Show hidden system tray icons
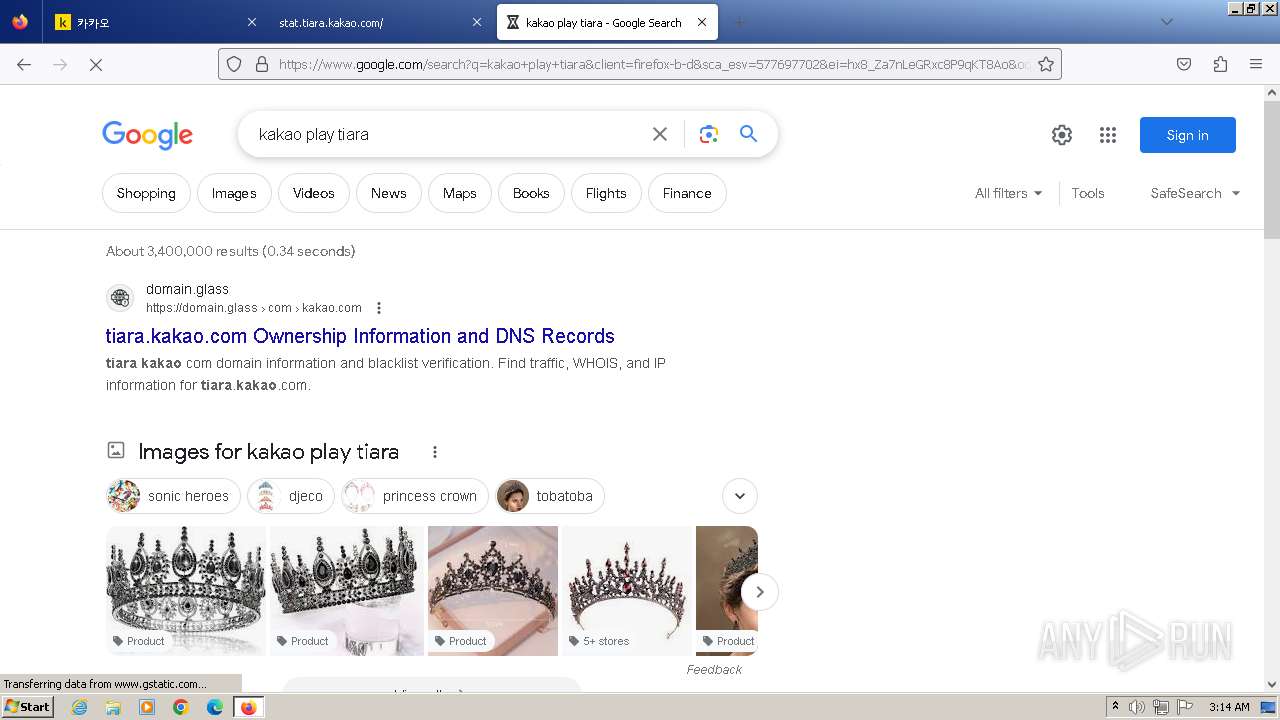Image resolution: width=1280 pixels, height=720 pixels. pyautogui.click(x=1115, y=707)
